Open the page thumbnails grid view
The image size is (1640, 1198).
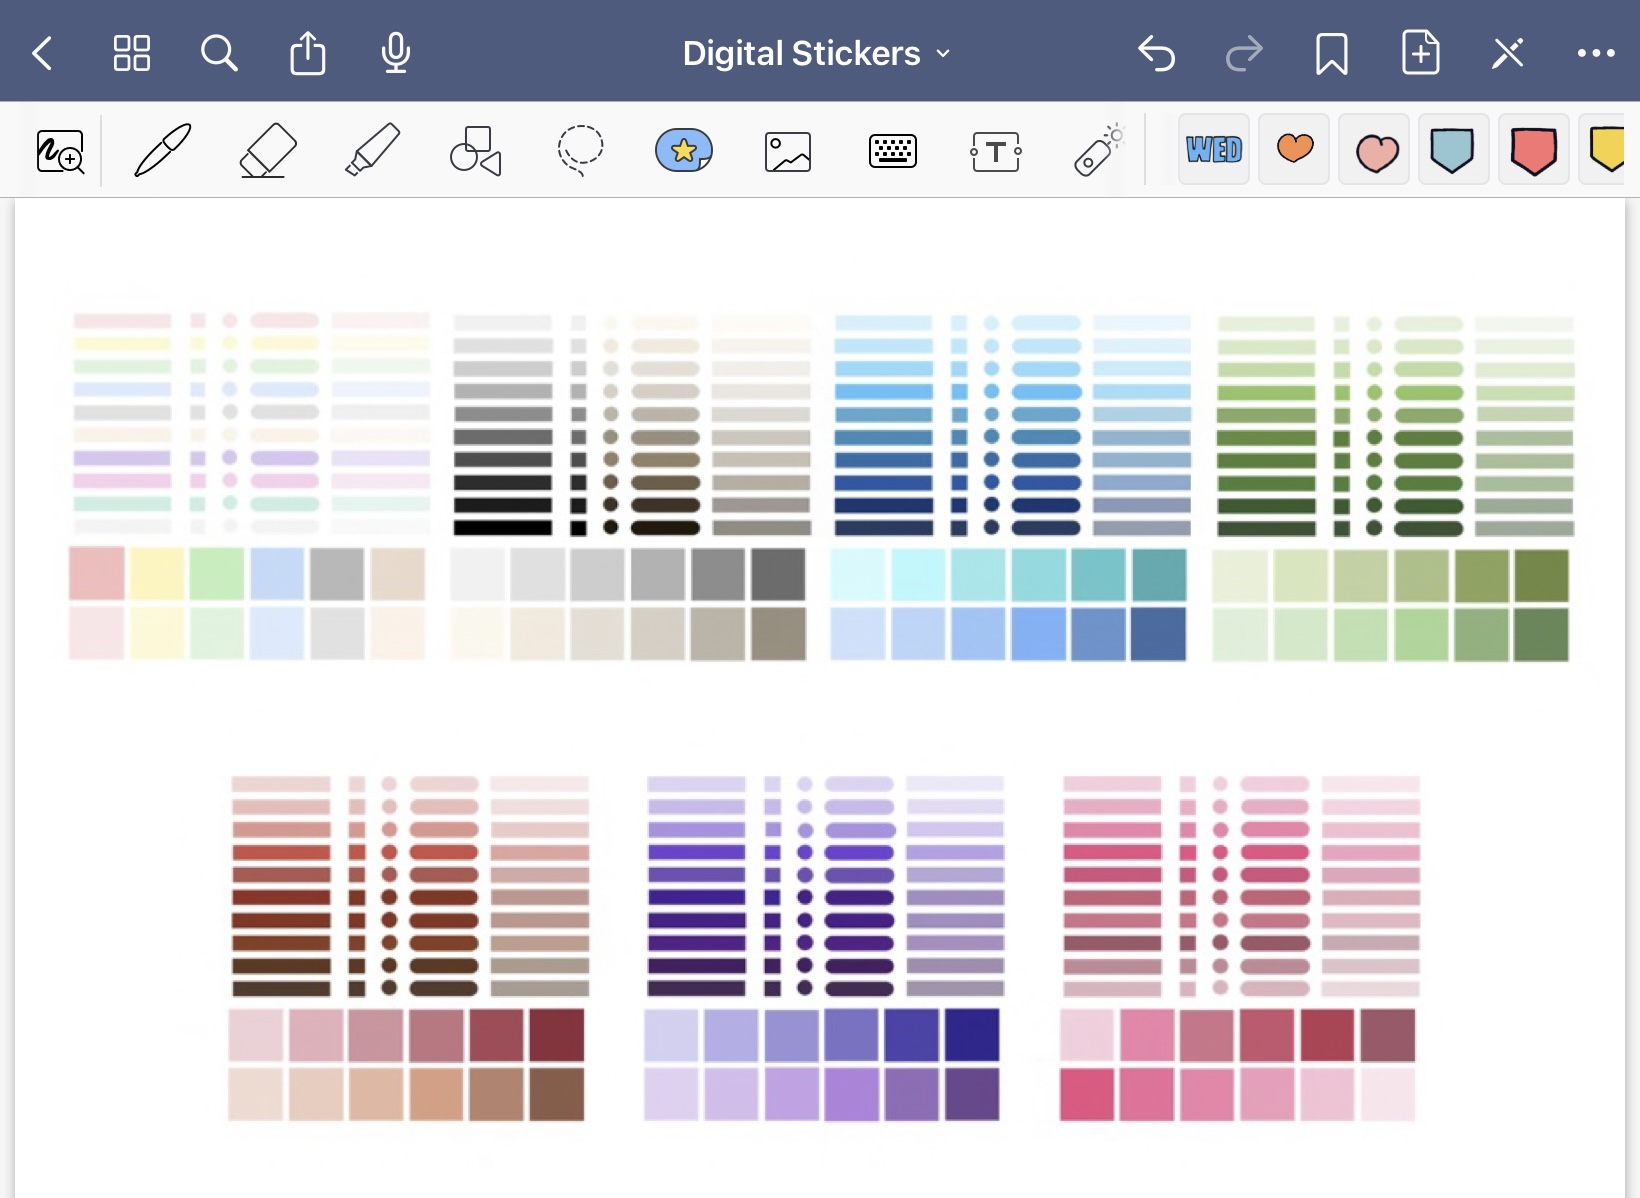tap(132, 53)
